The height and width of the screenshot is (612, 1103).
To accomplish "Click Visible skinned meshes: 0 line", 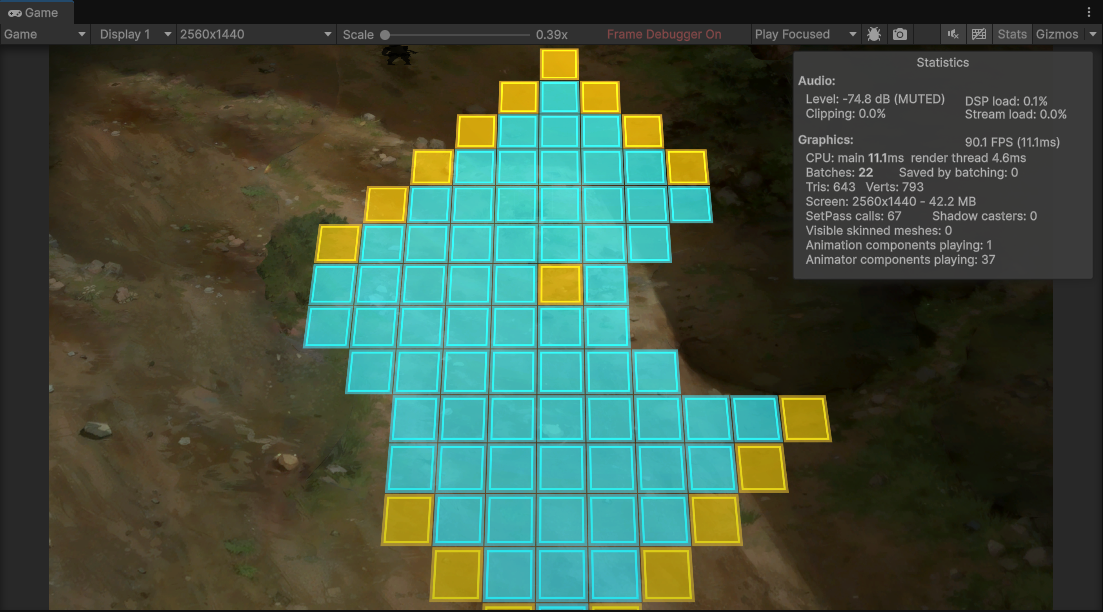I will pos(879,231).
